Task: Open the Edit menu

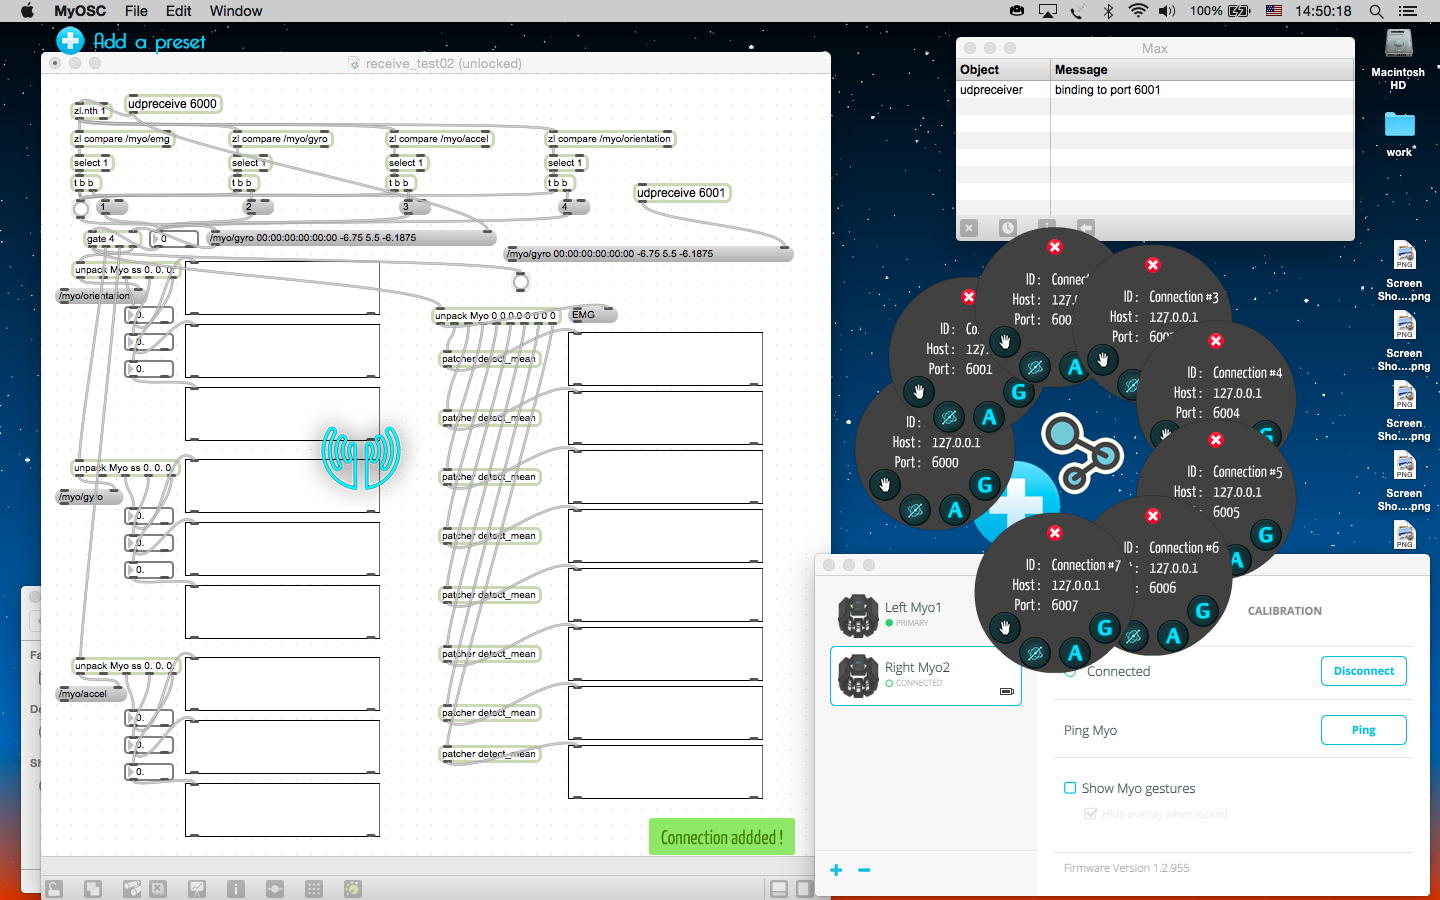Action: point(179,11)
